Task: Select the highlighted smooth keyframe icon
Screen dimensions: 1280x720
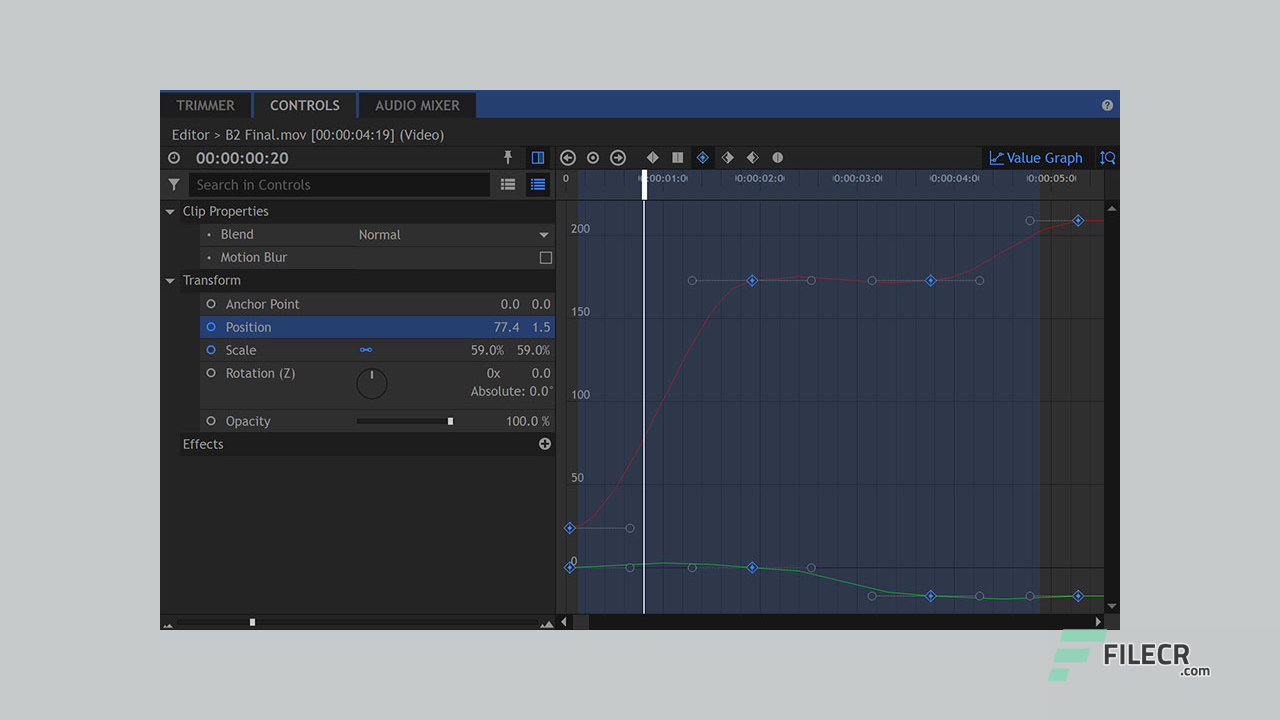Action: pyautogui.click(x=702, y=158)
